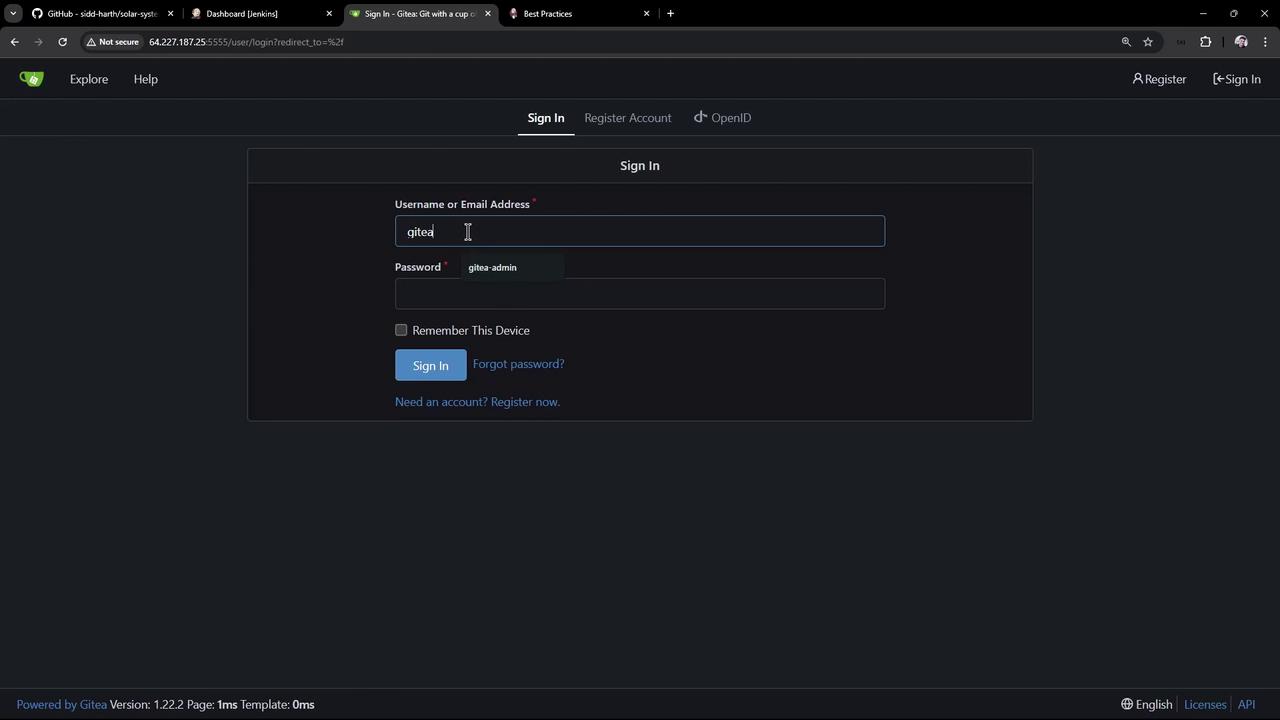
Task: Restore down the browser window
Action: 1234,14
